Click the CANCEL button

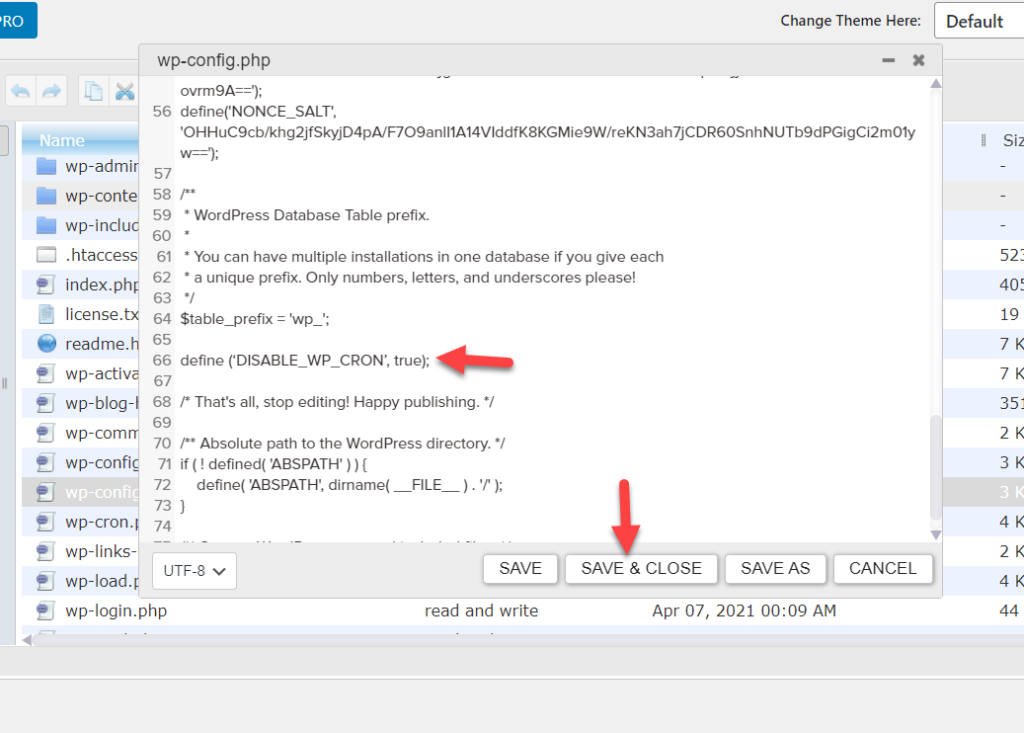[x=882, y=568]
